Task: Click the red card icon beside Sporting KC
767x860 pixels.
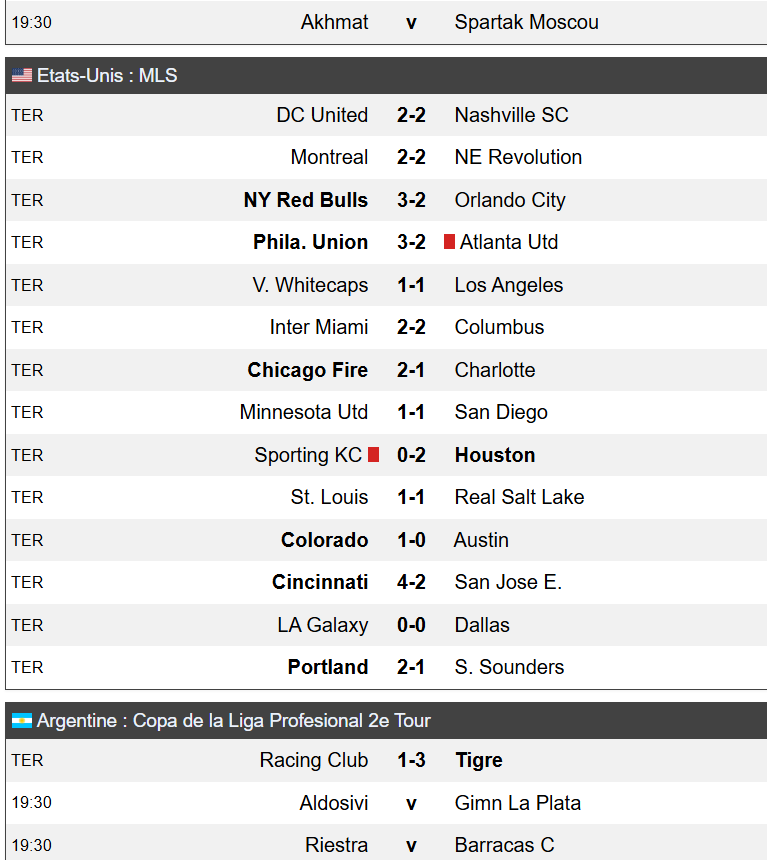Action: tap(374, 455)
